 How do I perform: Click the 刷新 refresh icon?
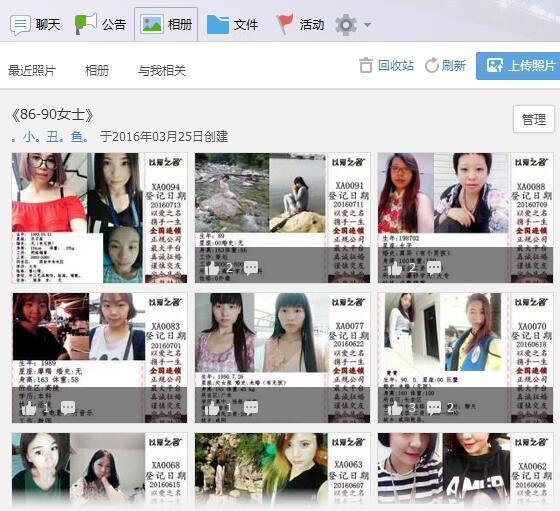click(432, 65)
